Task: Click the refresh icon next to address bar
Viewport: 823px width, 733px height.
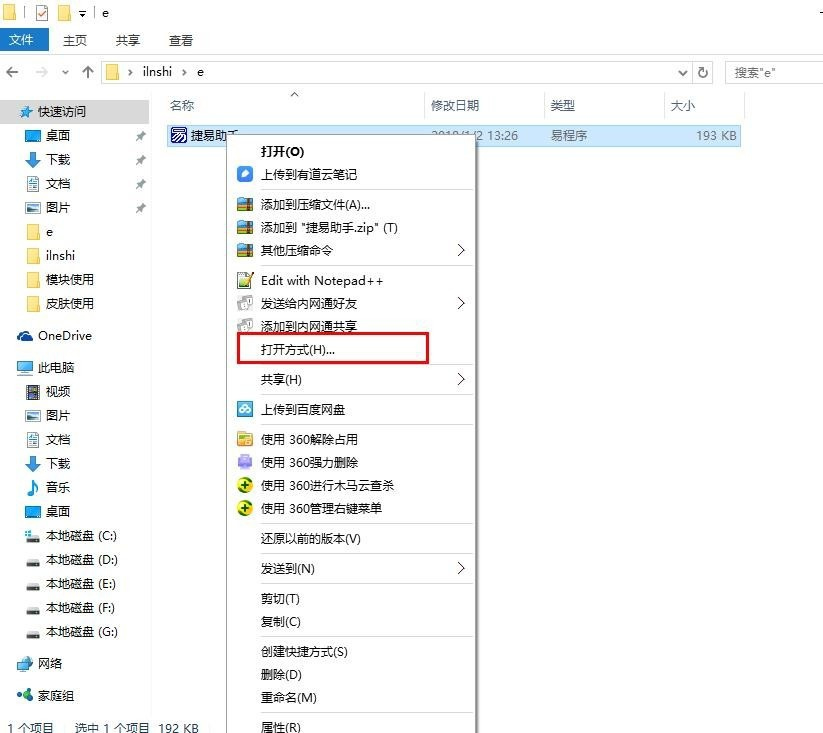Action: pos(703,72)
